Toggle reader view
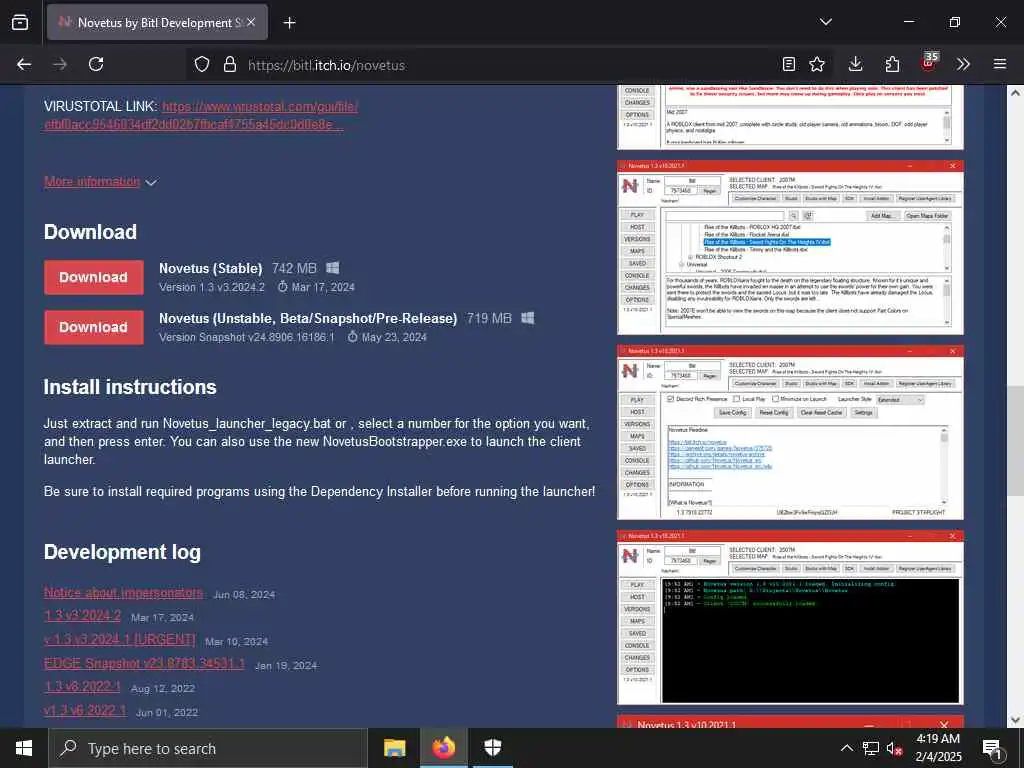Viewport: 1024px width, 768px height. 788,64
